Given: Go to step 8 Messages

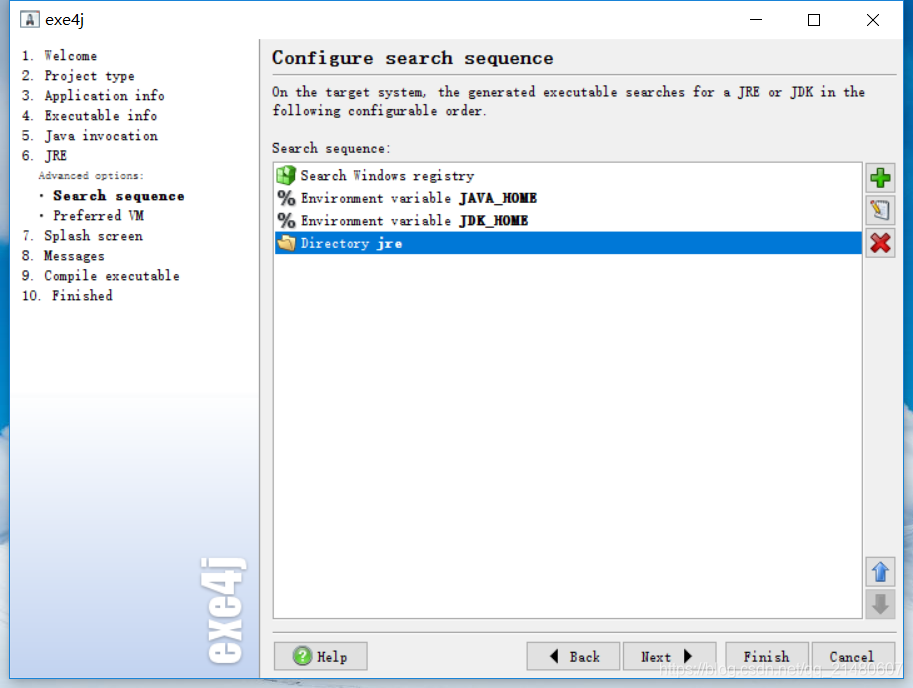Looking at the screenshot, I should [x=63, y=256].
